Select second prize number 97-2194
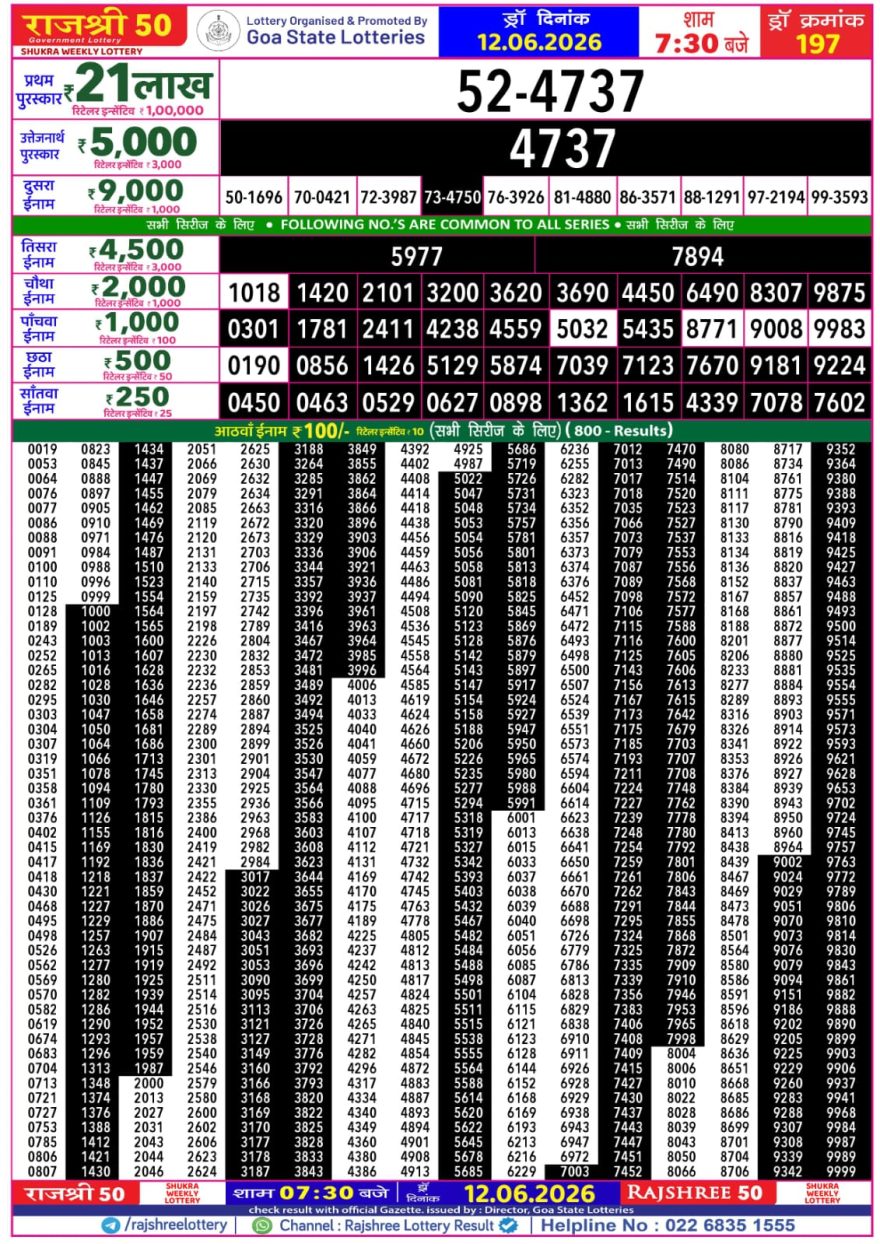 776,197
